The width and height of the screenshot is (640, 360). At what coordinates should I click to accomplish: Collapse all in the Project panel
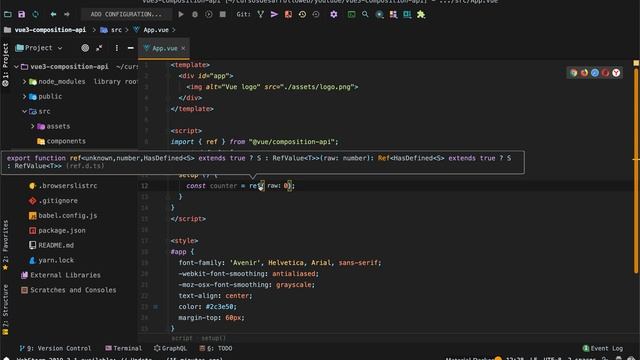tap(99, 48)
